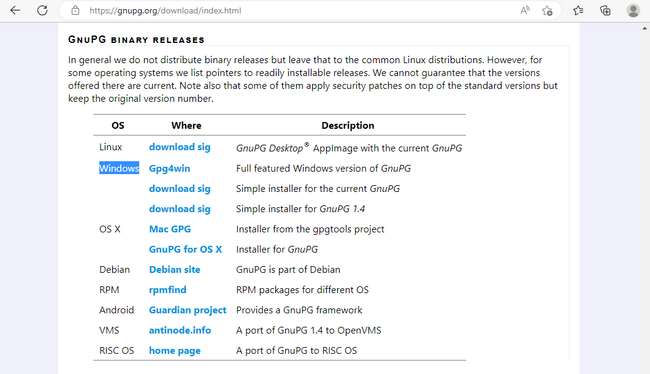Open RISC OS home page link
Image resolution: width=650 pixels, height=374 pixels.
[175, 351]
